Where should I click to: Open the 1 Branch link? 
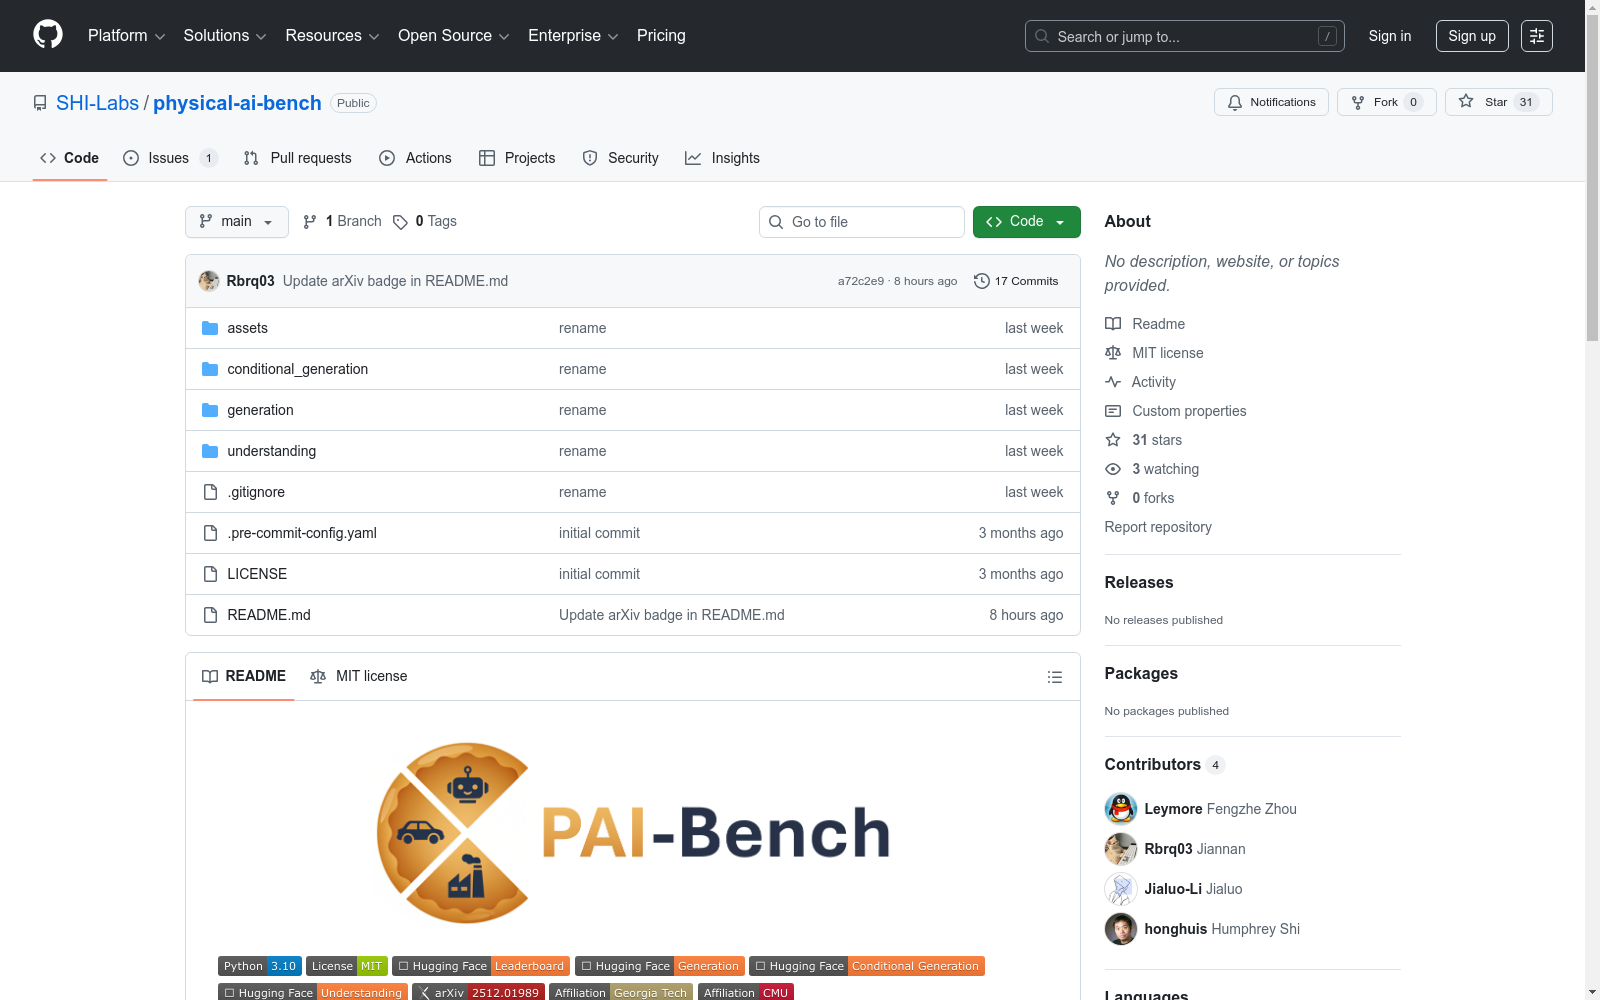[342, 222]
